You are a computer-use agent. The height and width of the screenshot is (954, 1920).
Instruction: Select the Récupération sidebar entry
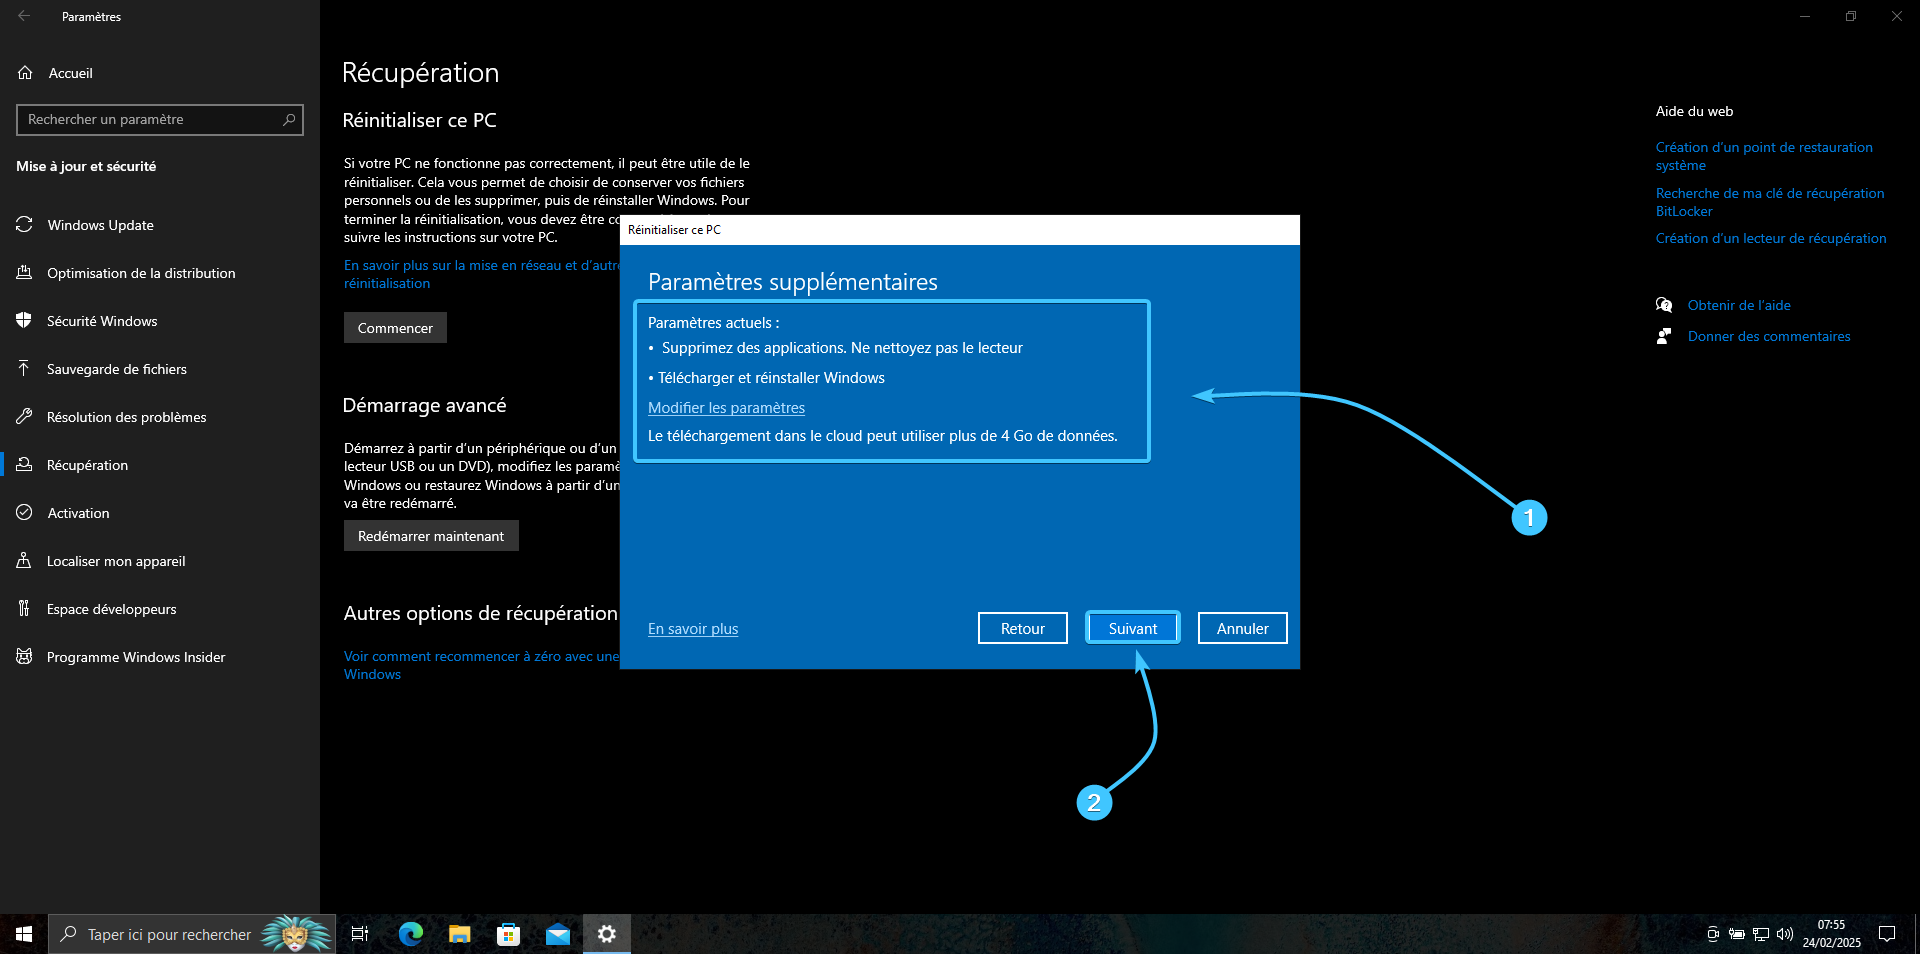tap(160, 465)
